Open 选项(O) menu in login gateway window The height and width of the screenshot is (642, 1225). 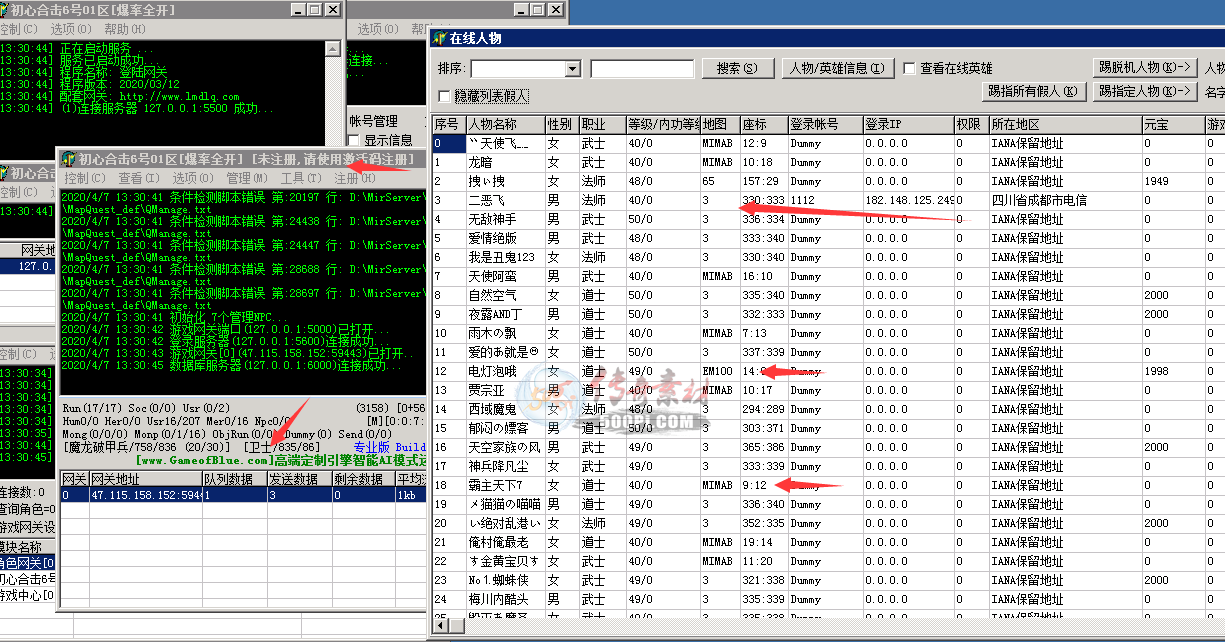[70, 29]
